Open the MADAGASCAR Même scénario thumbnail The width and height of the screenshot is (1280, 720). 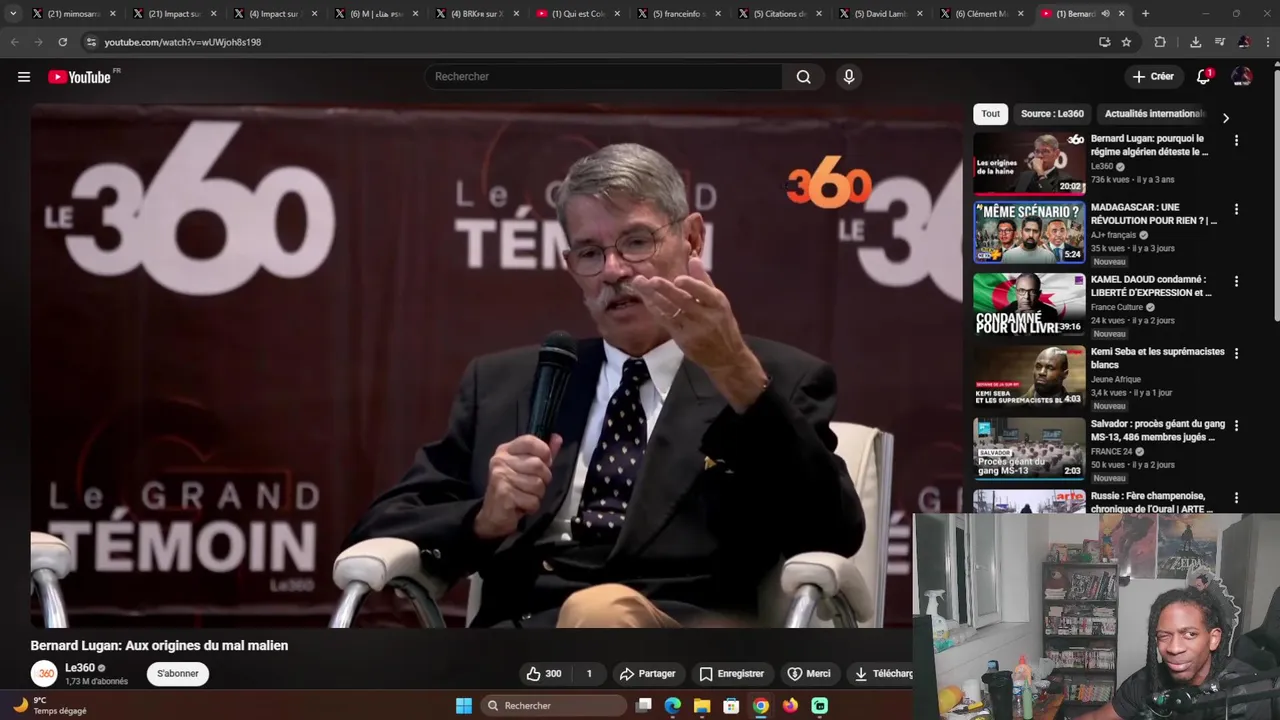[x=1029, y=233]
